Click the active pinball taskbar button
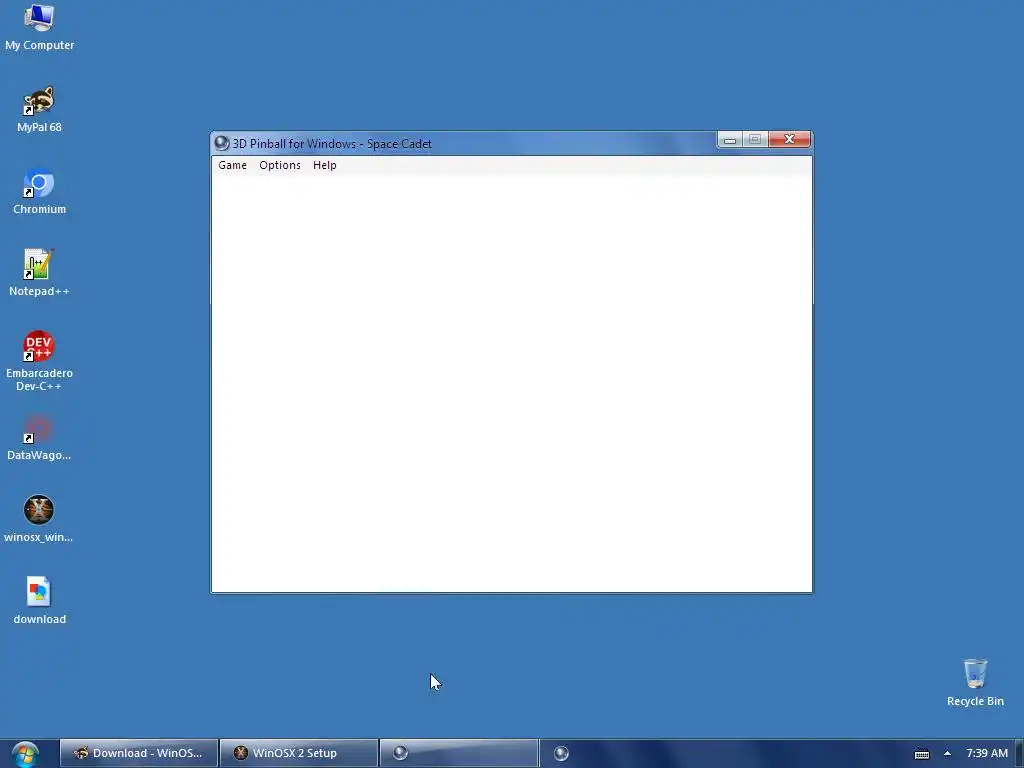This screenshot has height=768, width=1024. coord(459,753)
